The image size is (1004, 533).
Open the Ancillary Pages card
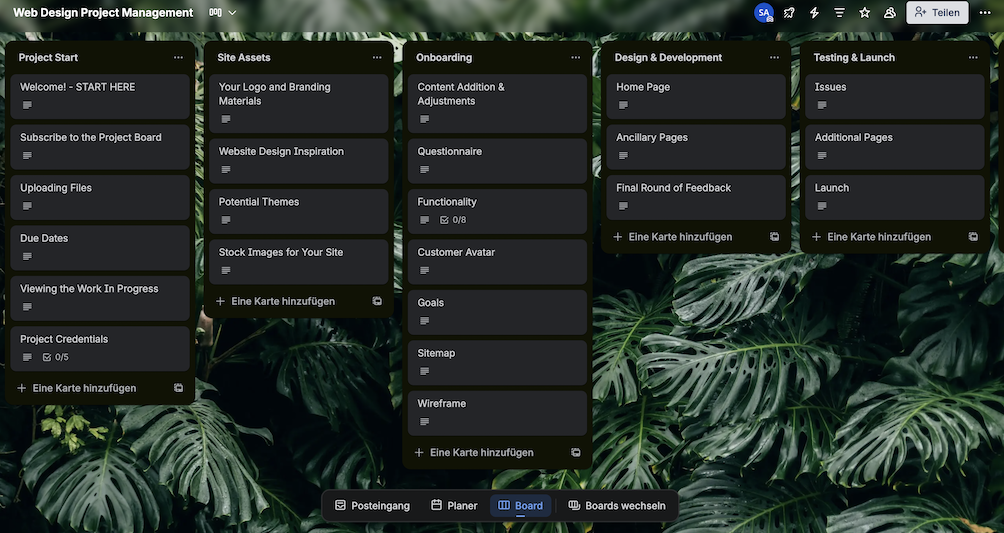click(x=696, y=147)
